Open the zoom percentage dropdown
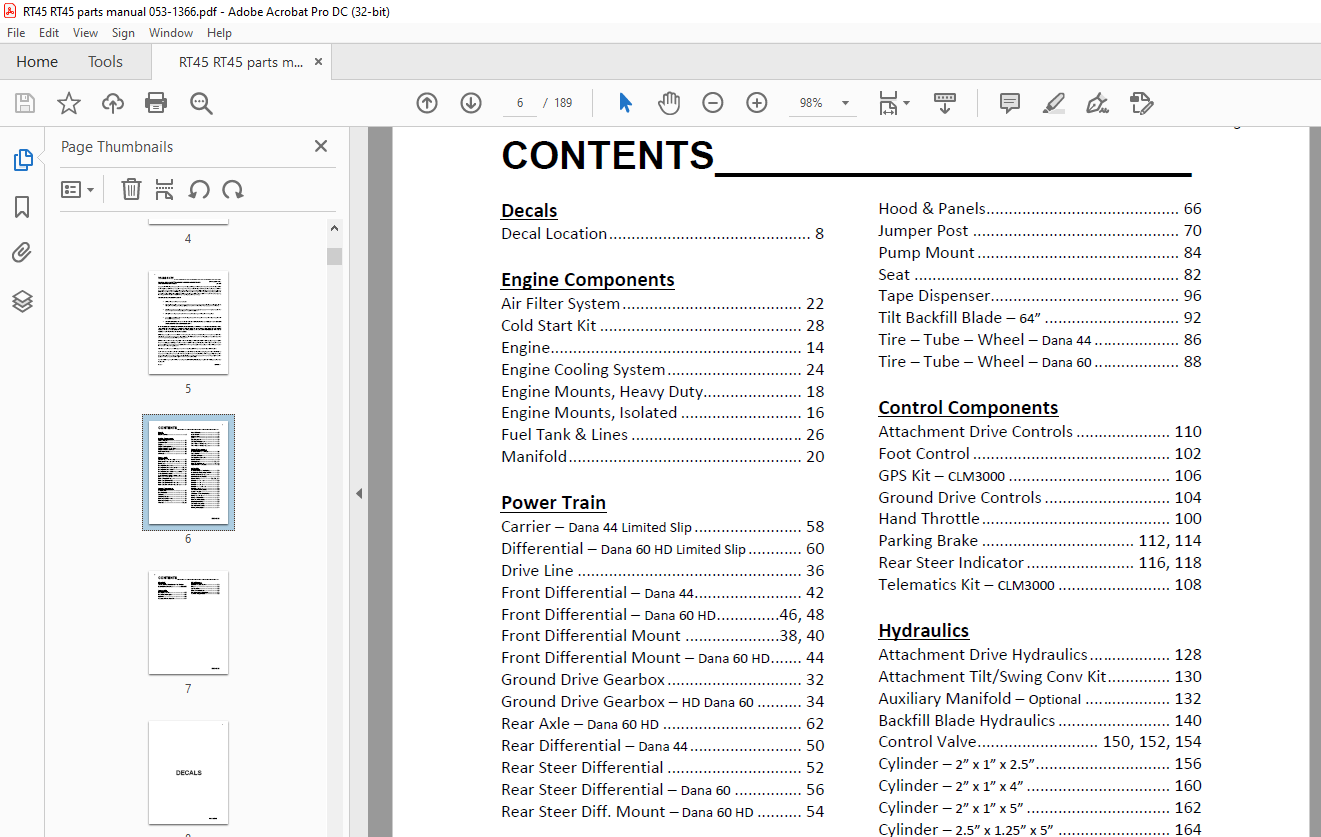The width and height of the screenshot is (1321, 837). pos(845,103)
